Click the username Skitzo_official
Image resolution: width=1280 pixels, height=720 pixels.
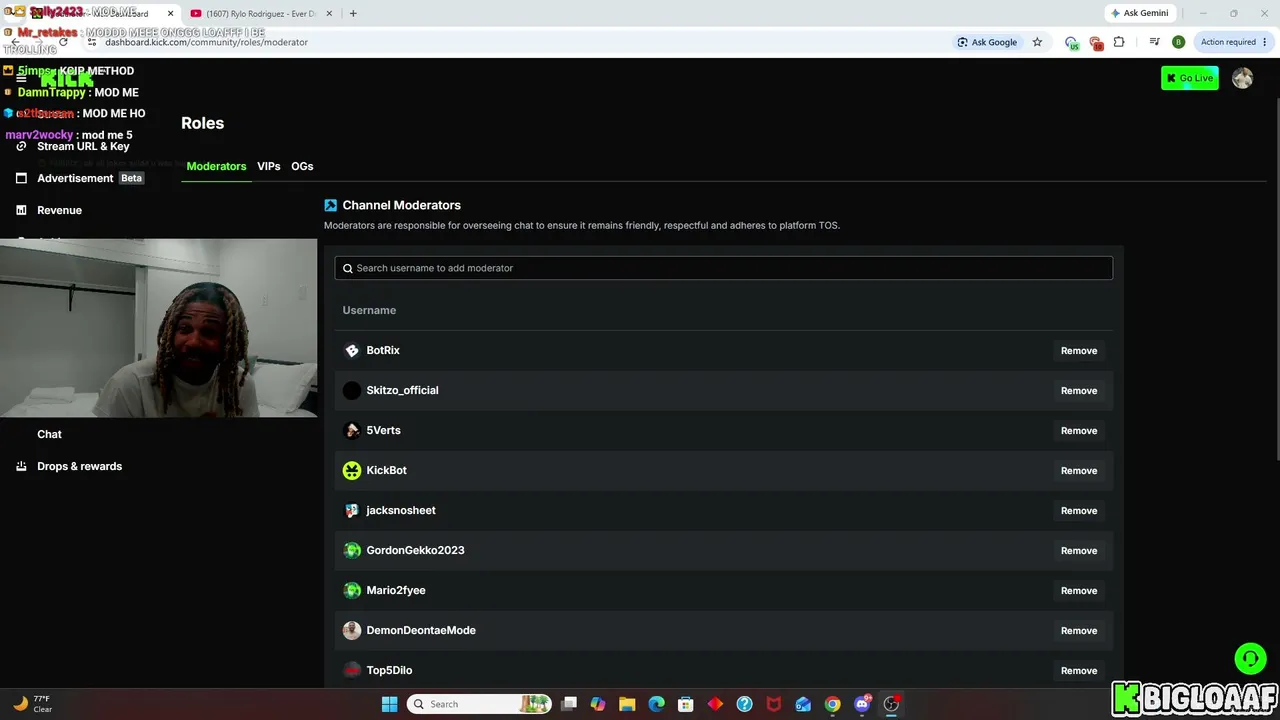[402, 390]
